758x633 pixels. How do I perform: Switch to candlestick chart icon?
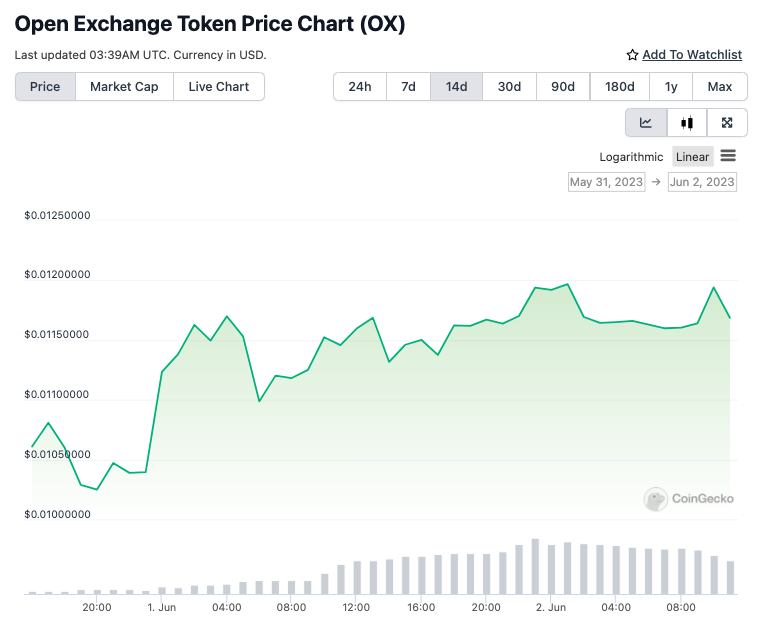[687, 123]
